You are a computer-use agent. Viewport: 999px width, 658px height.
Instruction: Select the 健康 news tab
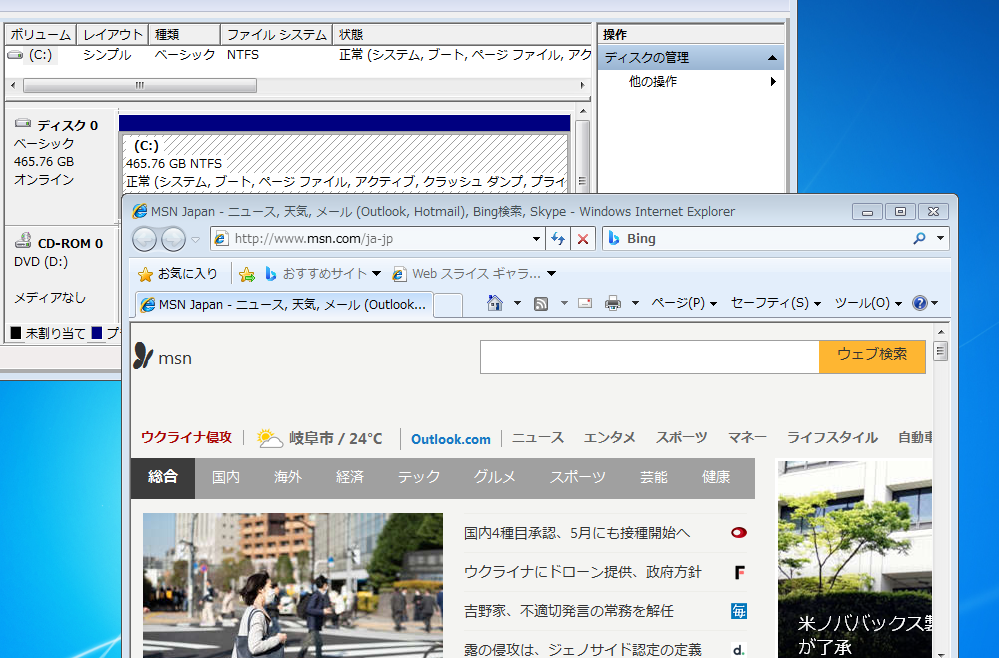(x=716, y=477)
